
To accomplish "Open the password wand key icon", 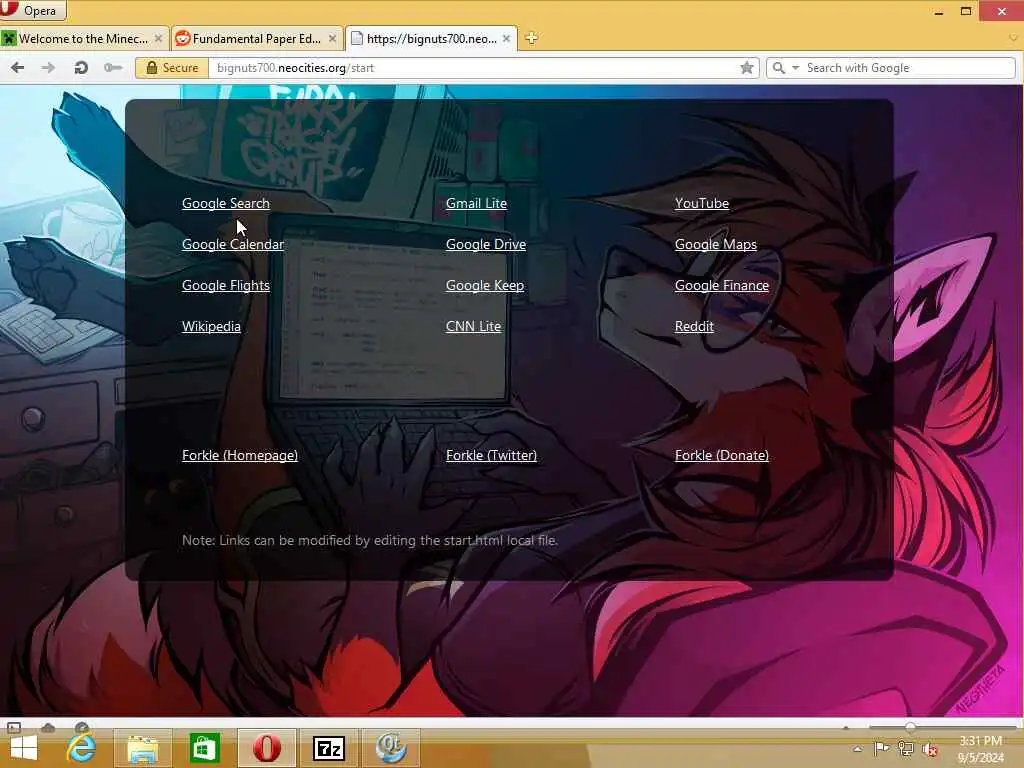I will pyautogui.click(x=113, y=67).
